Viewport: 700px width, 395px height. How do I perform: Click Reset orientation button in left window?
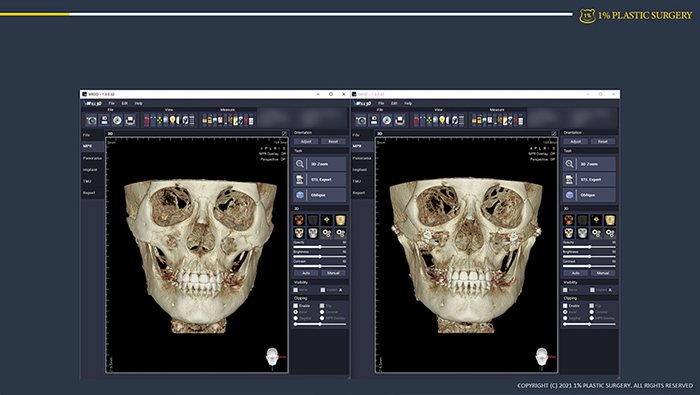coord(333,141)
